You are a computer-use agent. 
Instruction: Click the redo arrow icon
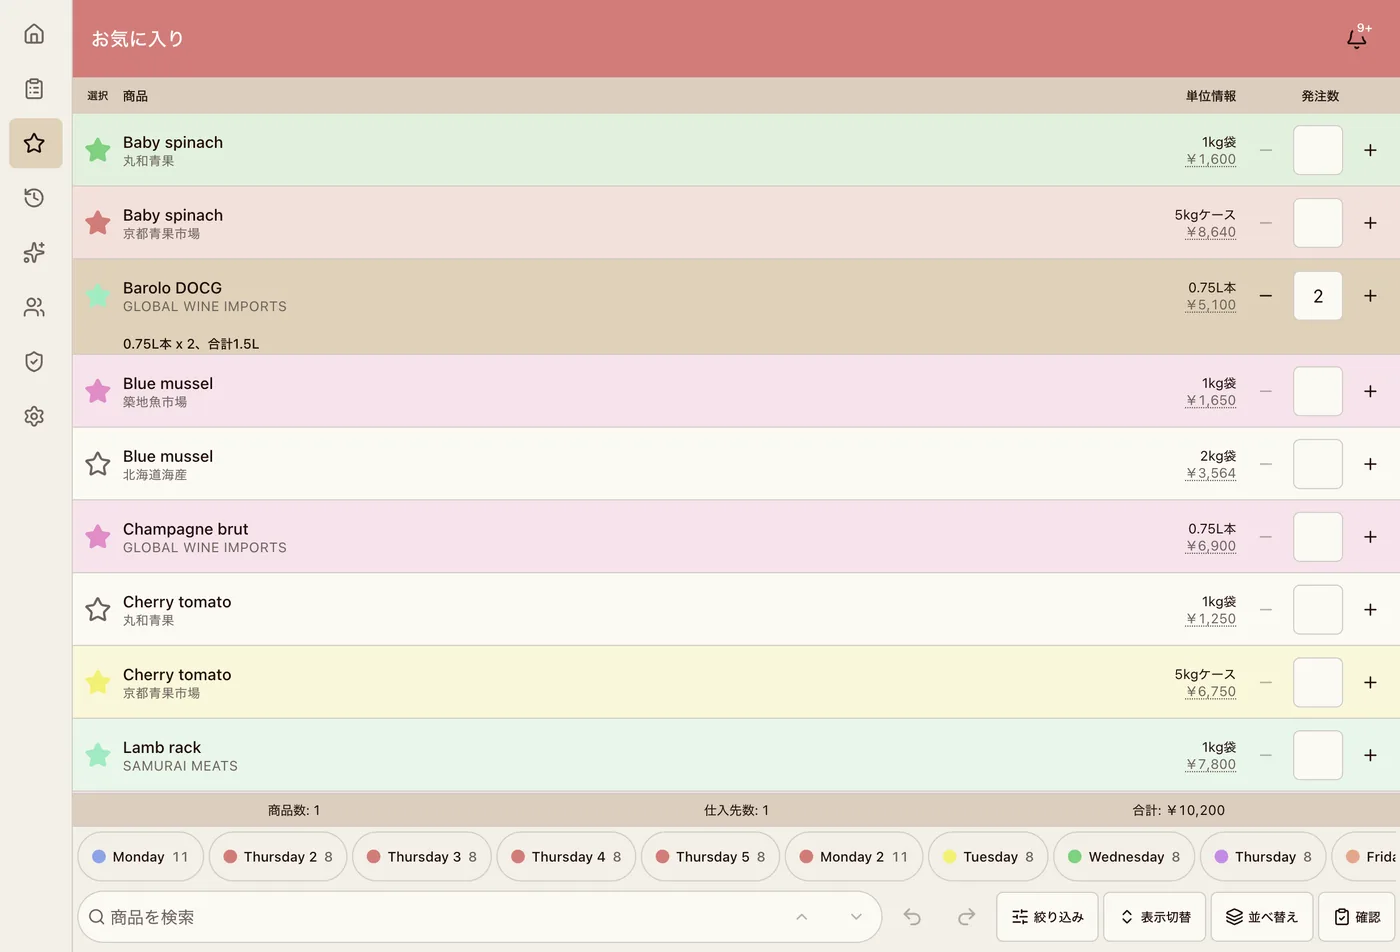966,917
